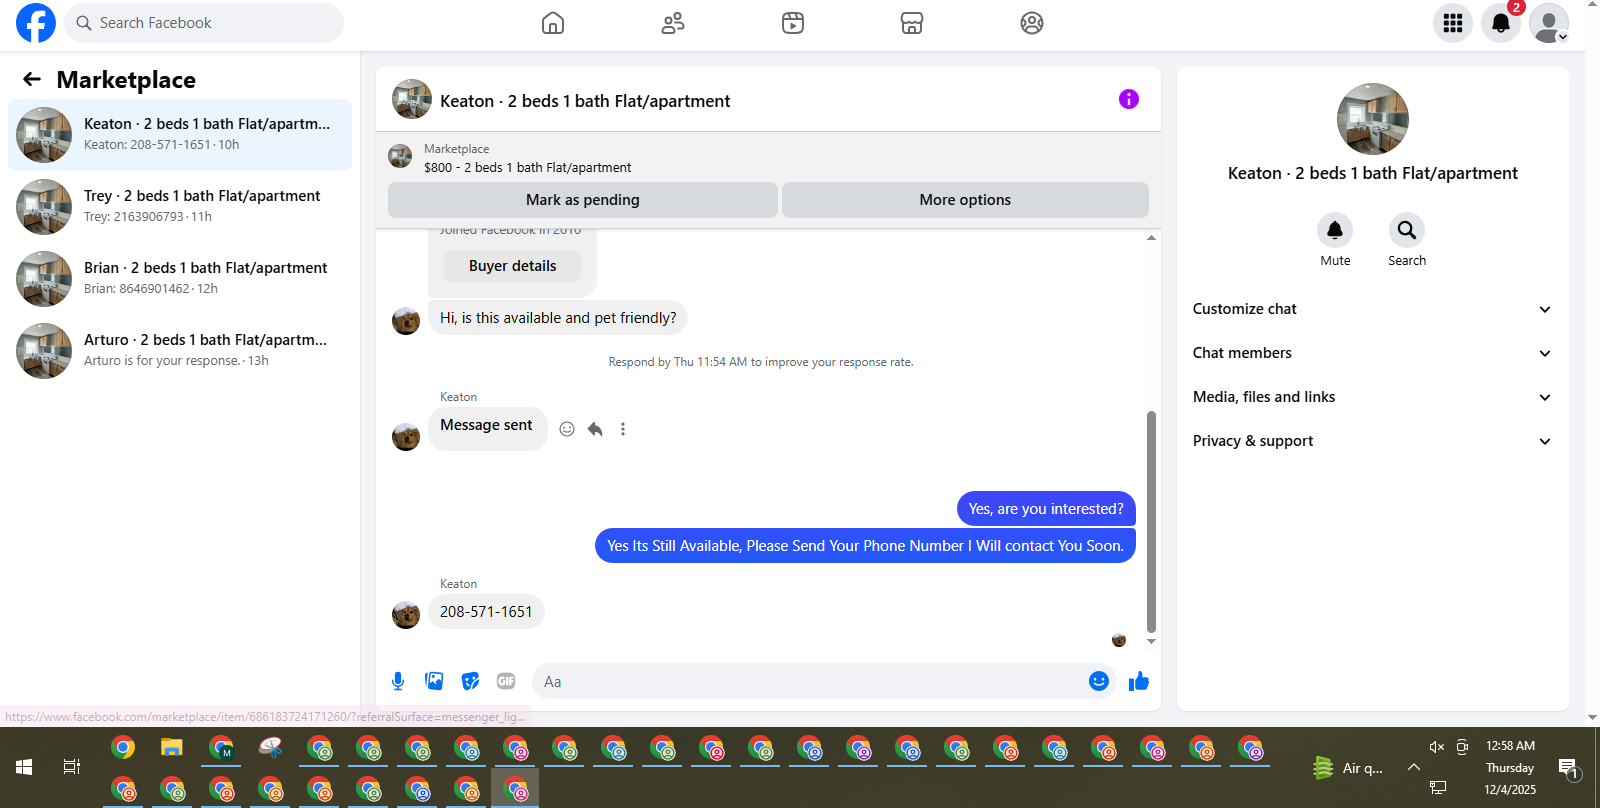Open emoji picker in message box

point(1099,681)
